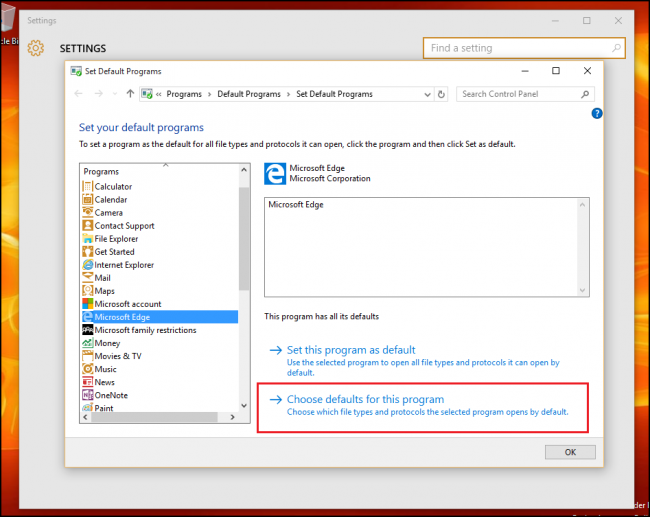Click the Maps icon in list
Image resolution: width=650 pixels, height=517 pixels.
pyautogui.click(x=87, y=291)
